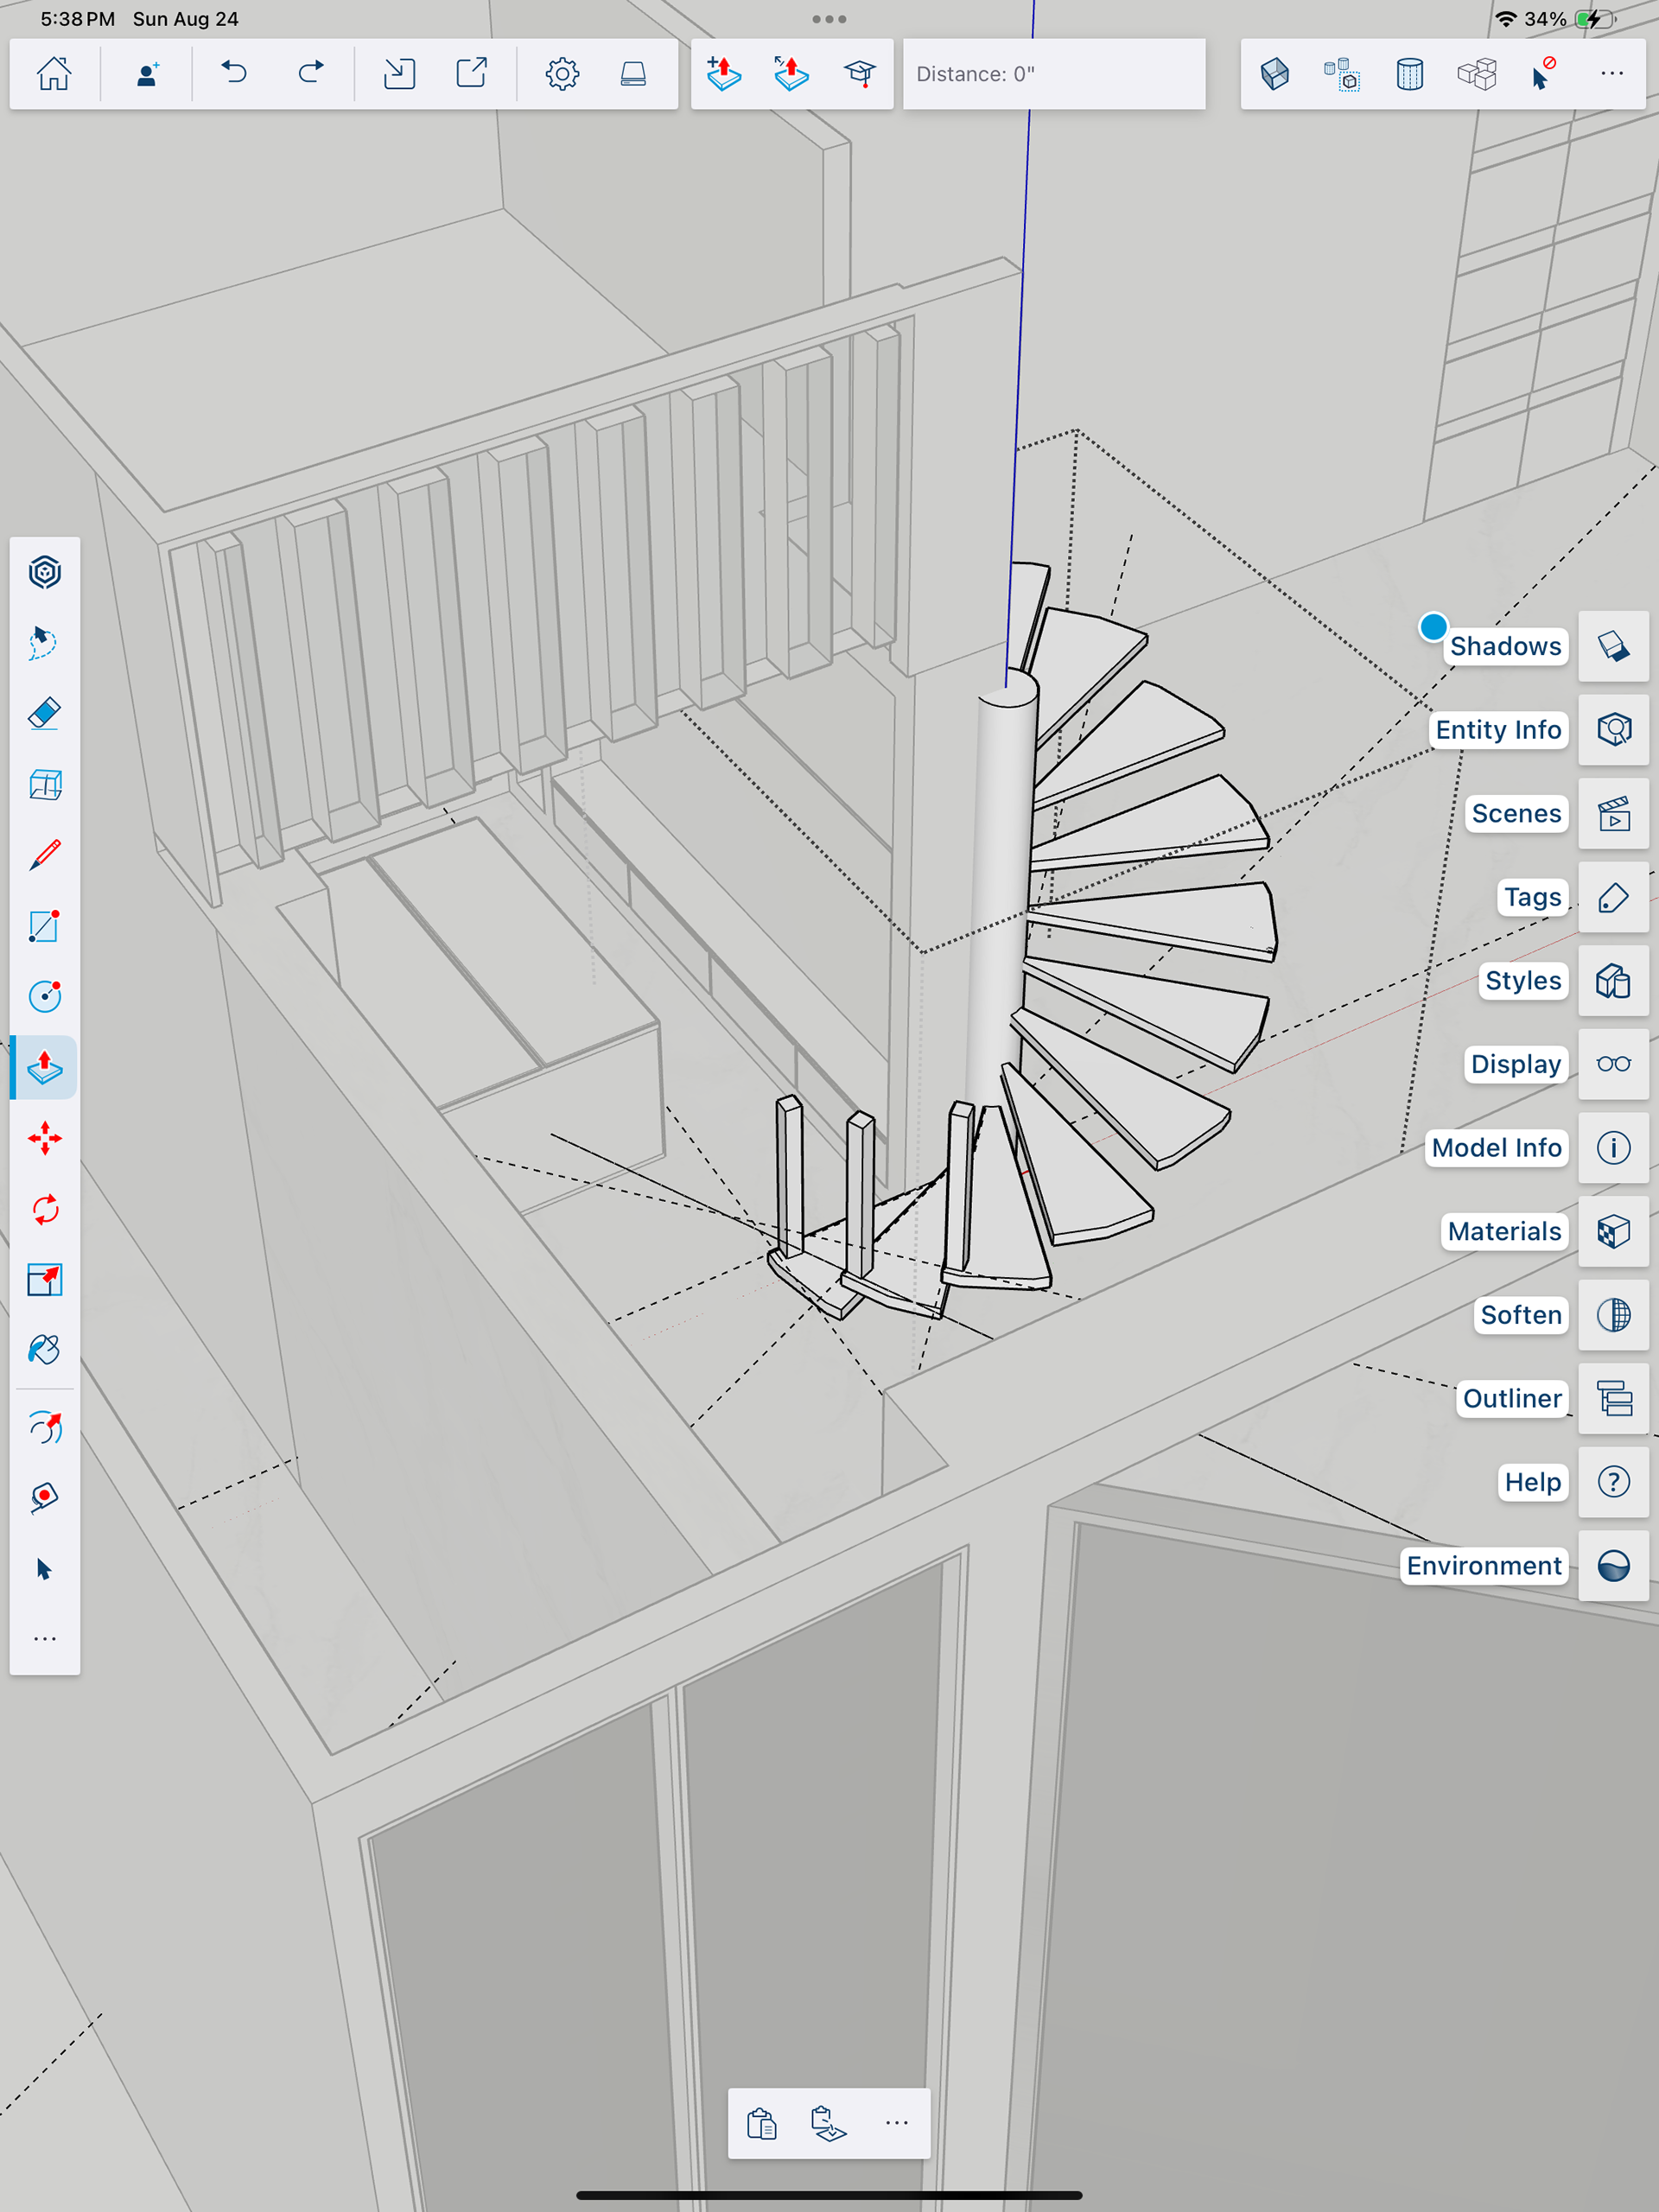Select the Paint Bucket tool
Viewport: 1659px width, 2212px height.
44,1350
